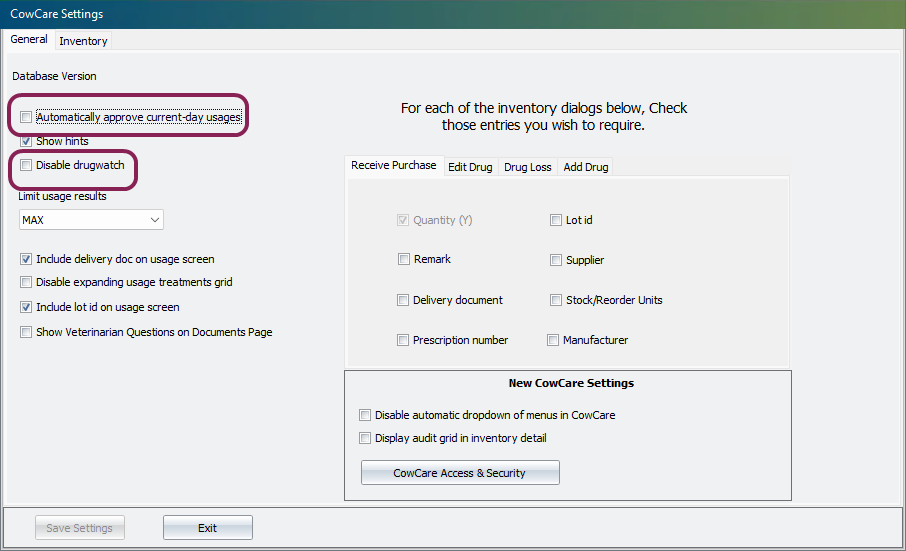Select the Add Drug tab
The width and height of the screenshot is (906, 551).
(x=586, y=167)
